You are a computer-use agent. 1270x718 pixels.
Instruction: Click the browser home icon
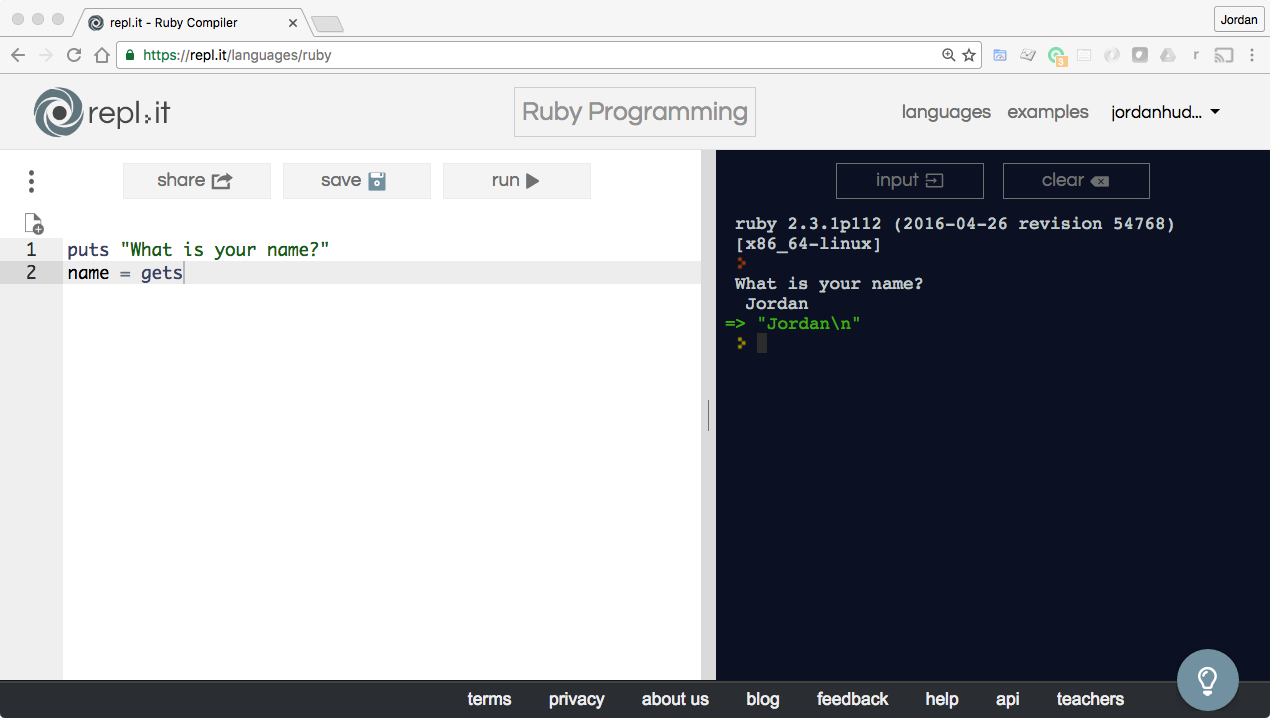click(x=101, y=56)
